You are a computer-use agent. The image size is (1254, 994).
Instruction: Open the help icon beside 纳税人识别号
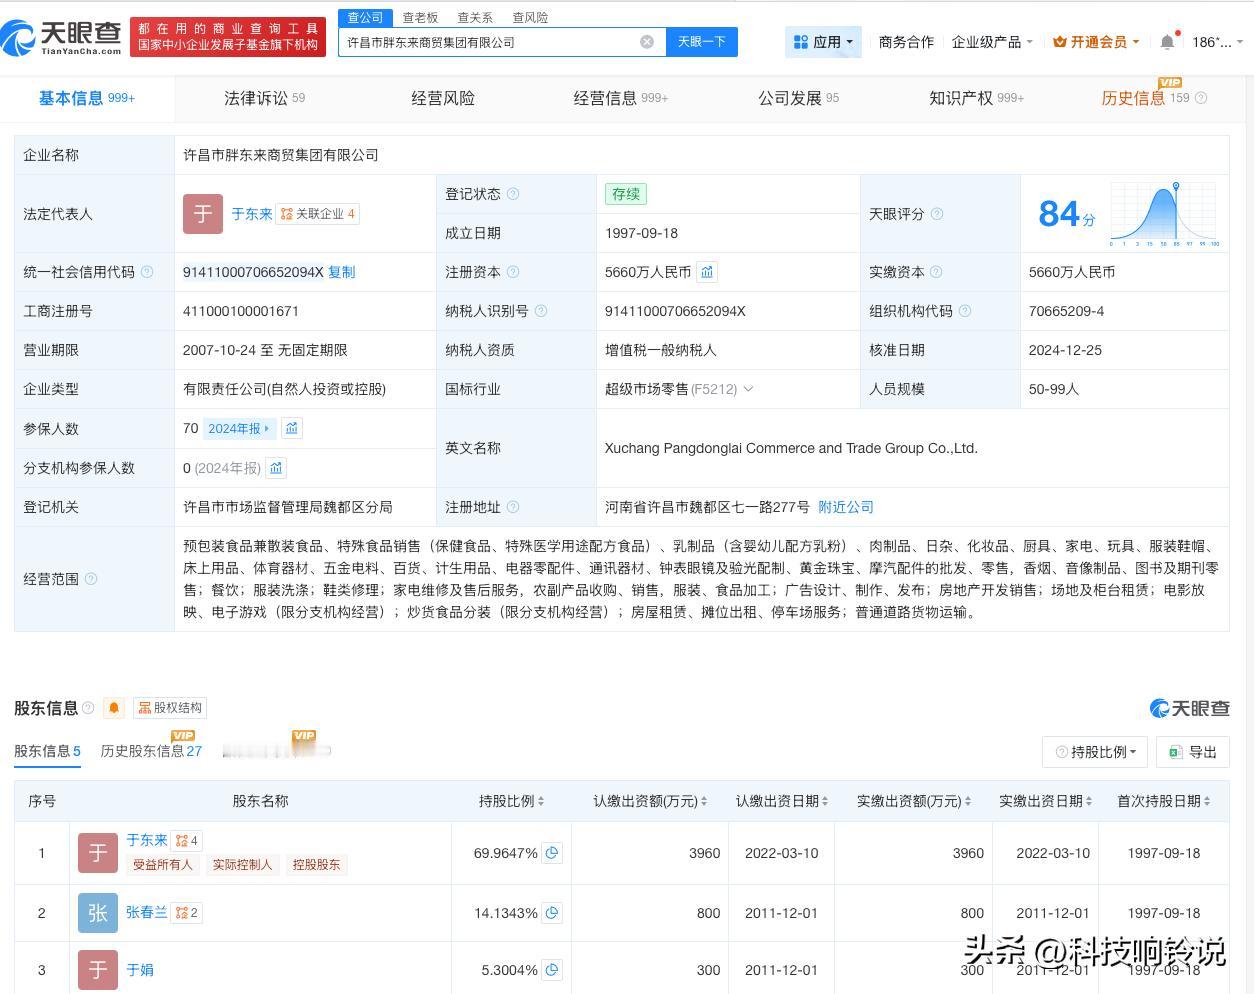(541, 311)
